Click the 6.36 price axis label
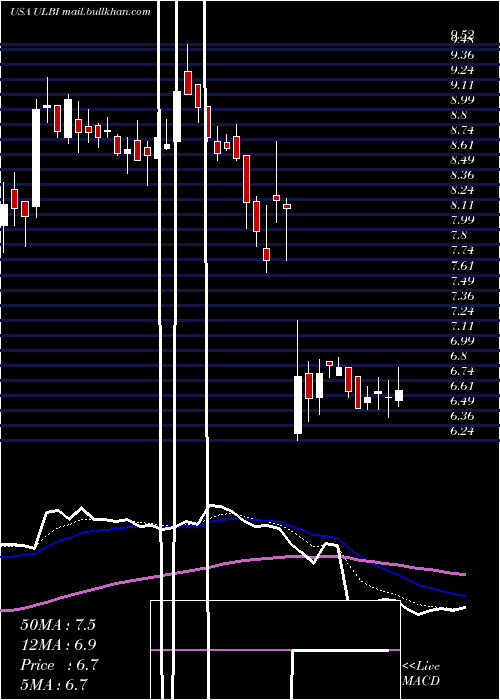The width and height of the screenshot is (500, 700). tap(462, 416)
